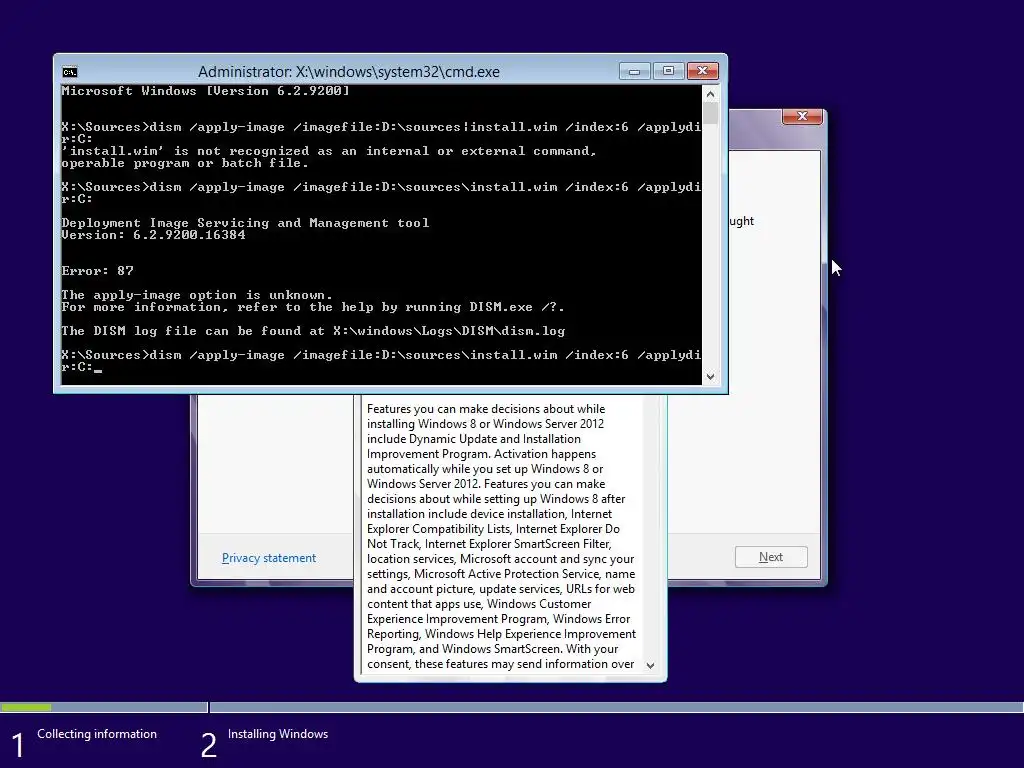Click 'Microsoft Windows [Version 6.2.9200]' line
Image resolution: width=1024 pixels, height=768 pixels.
(205, 91)
